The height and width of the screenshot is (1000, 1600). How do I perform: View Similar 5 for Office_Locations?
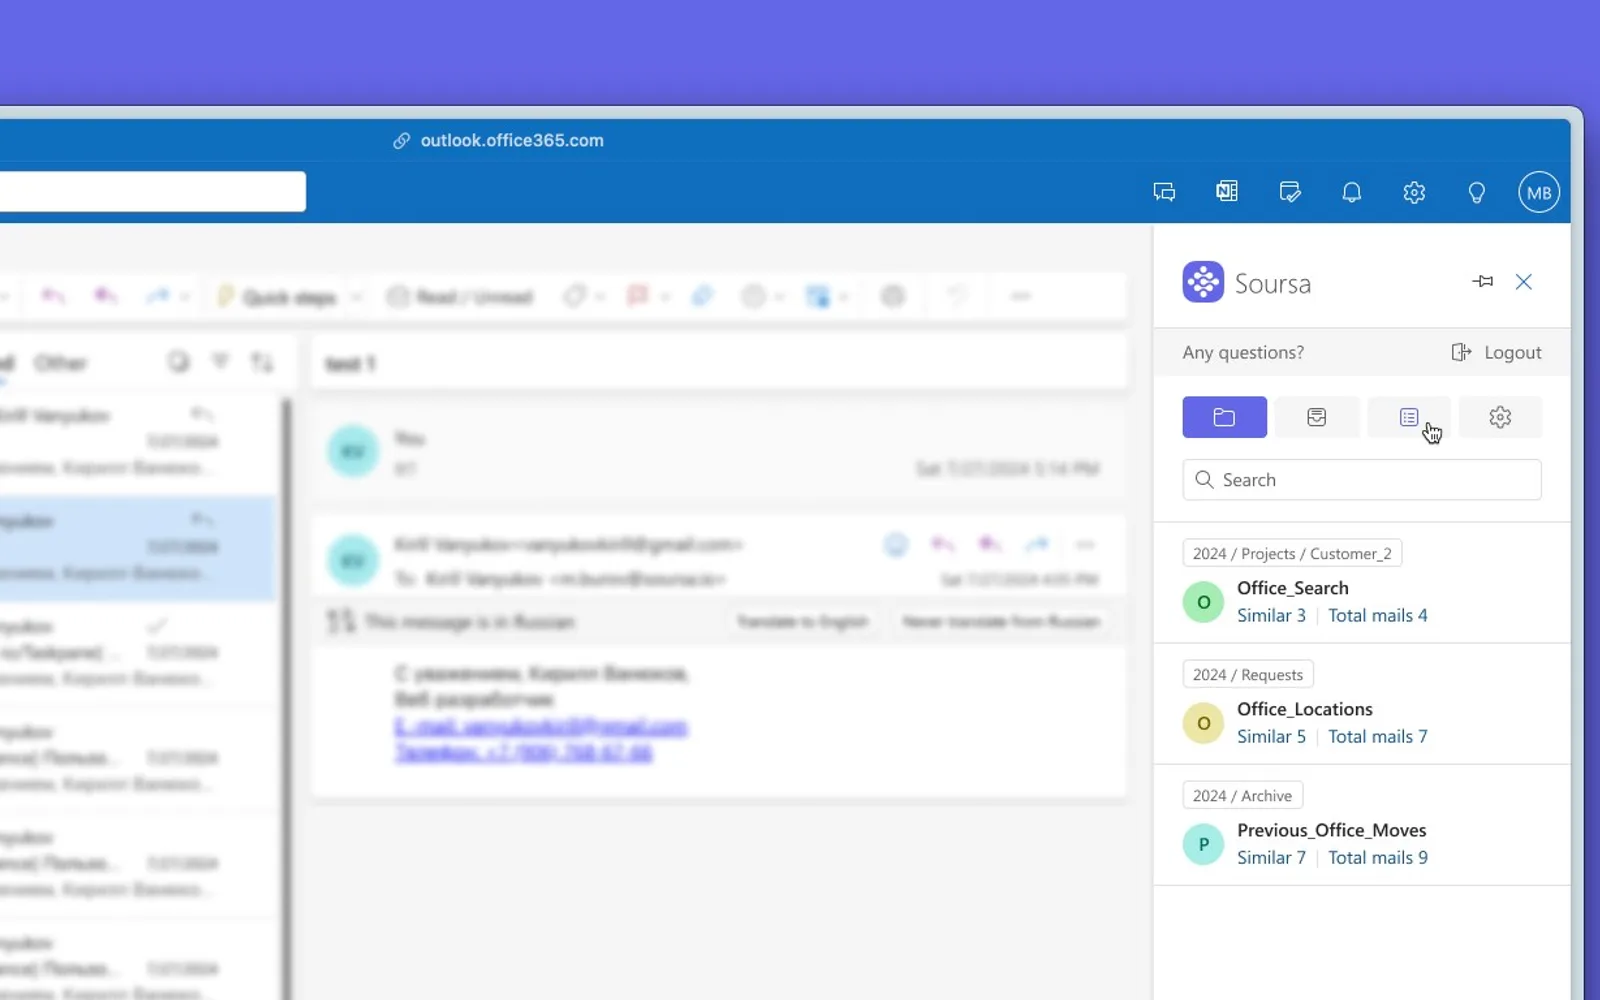point(1271,736)
